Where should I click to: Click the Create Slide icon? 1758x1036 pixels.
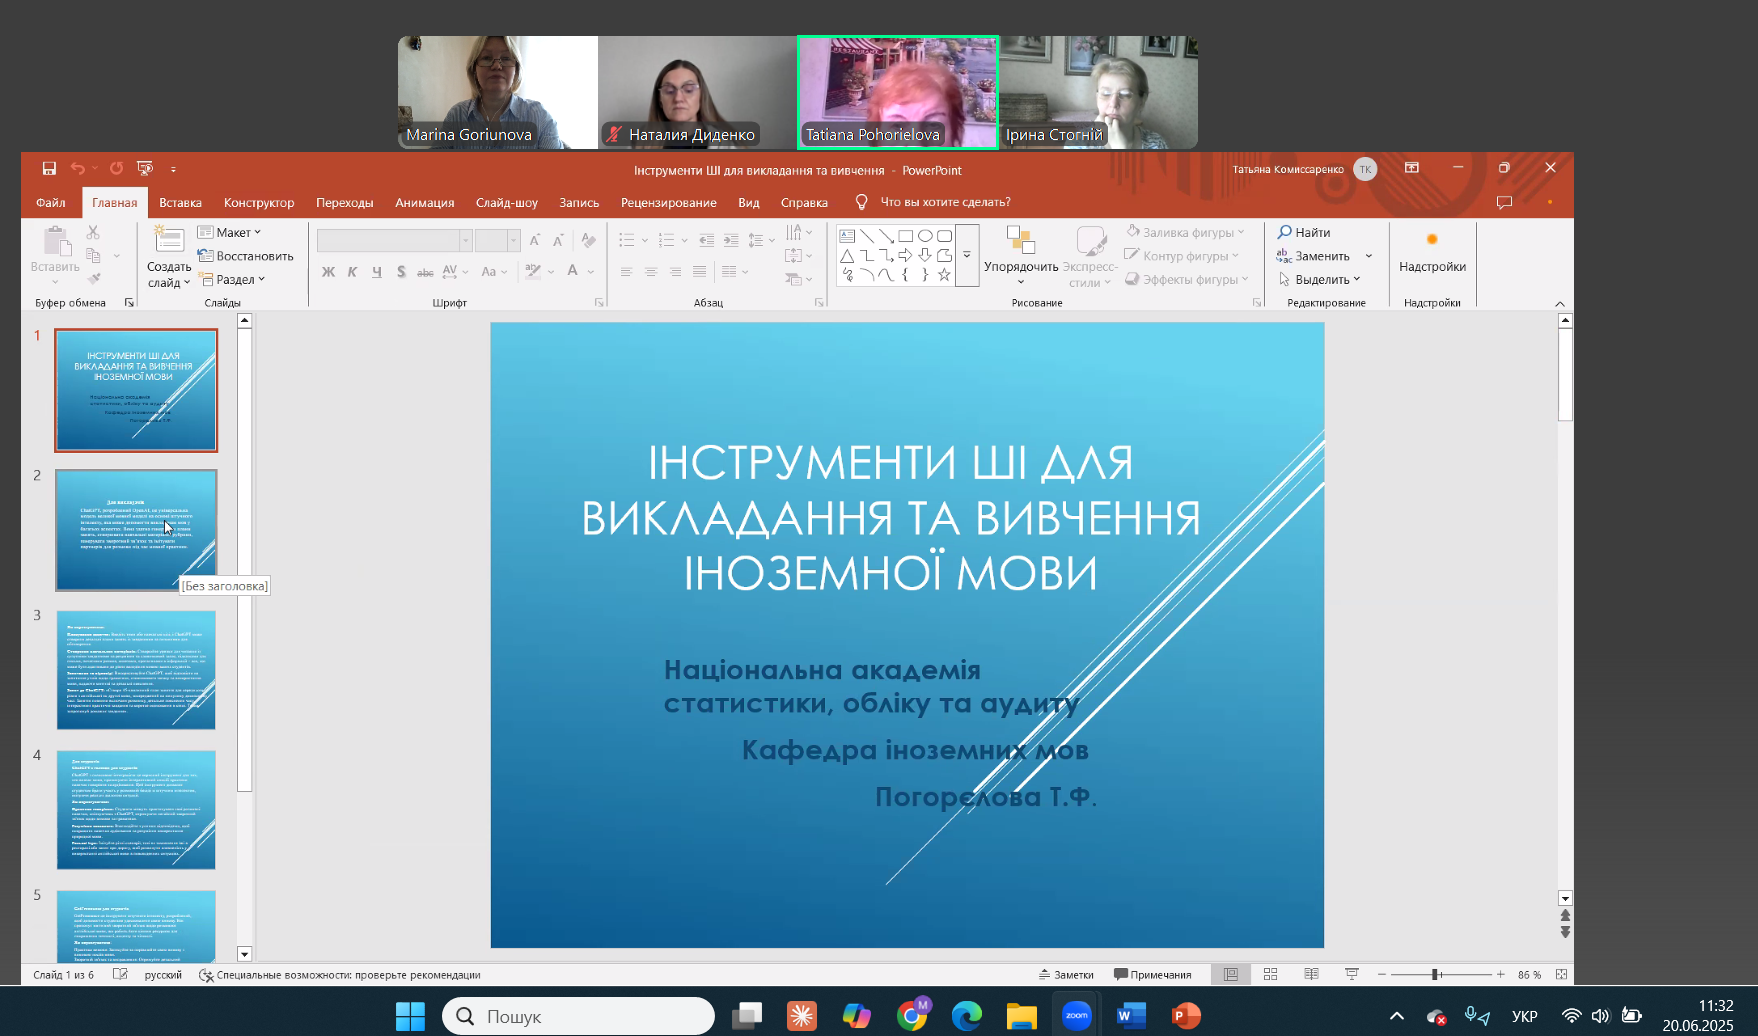[x=169, y=241]
